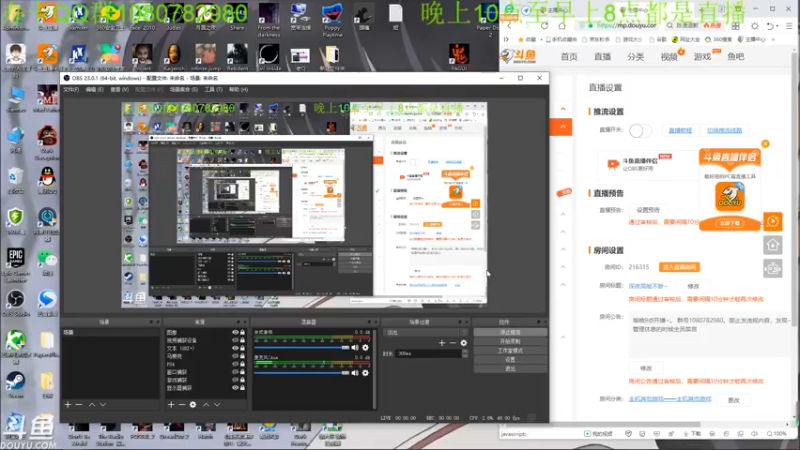Open the browser's hamburger menu
800x450 pixels.
(789, 26)
